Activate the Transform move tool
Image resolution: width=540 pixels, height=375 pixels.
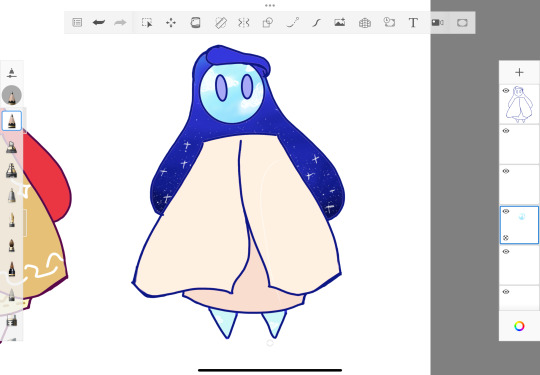[x=171, y=23]
